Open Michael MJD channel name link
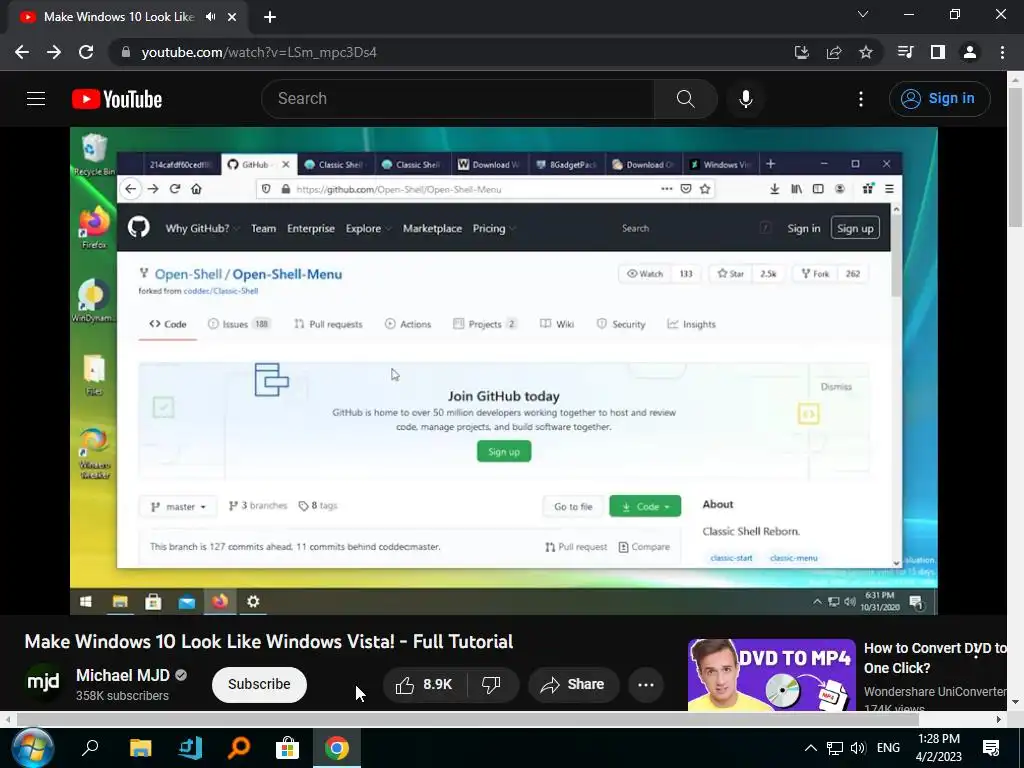 click(x=123, y=675)
